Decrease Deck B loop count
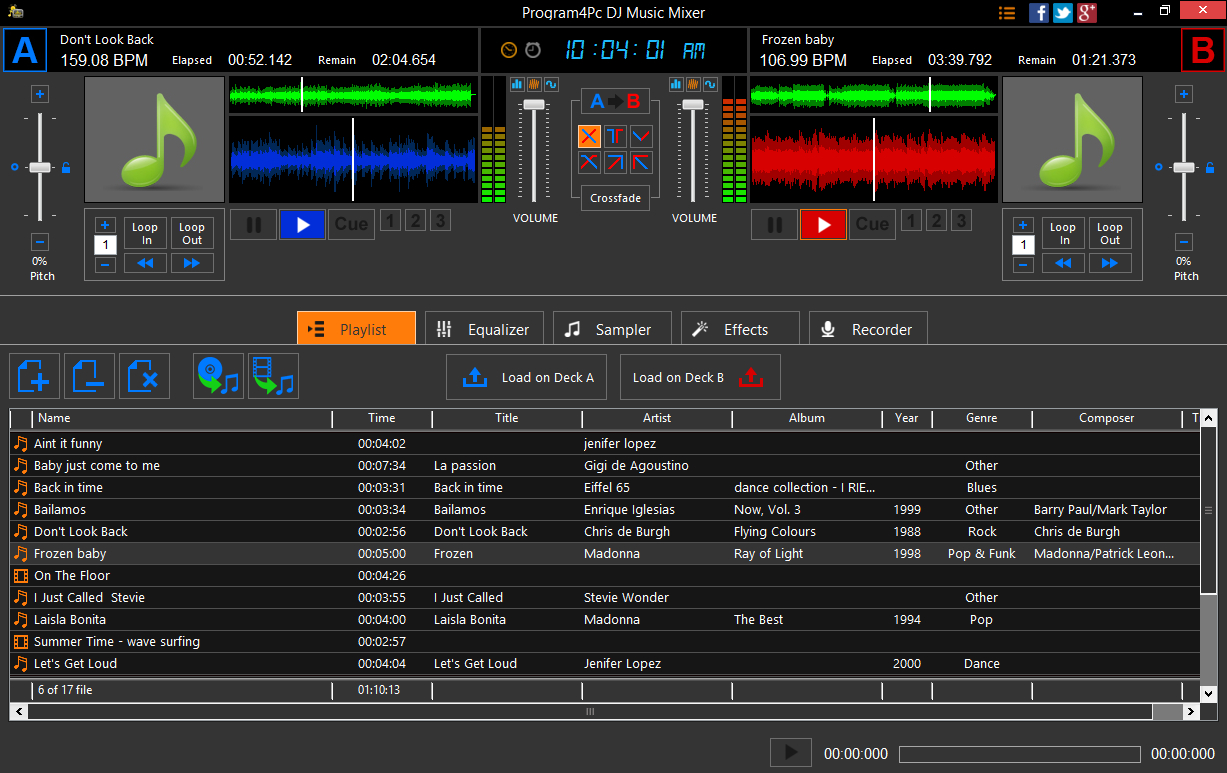 click(x=1023, y=265)
